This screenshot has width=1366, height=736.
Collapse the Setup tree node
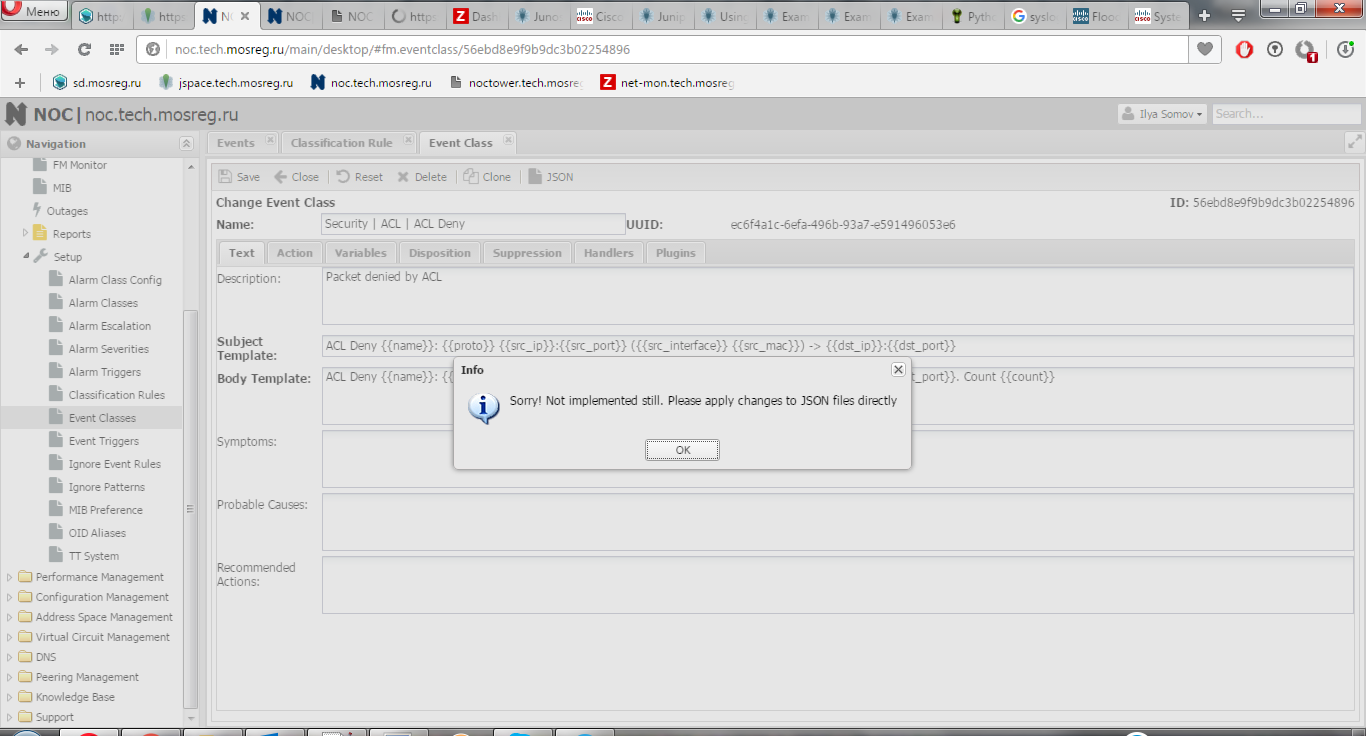click(26, 257)
